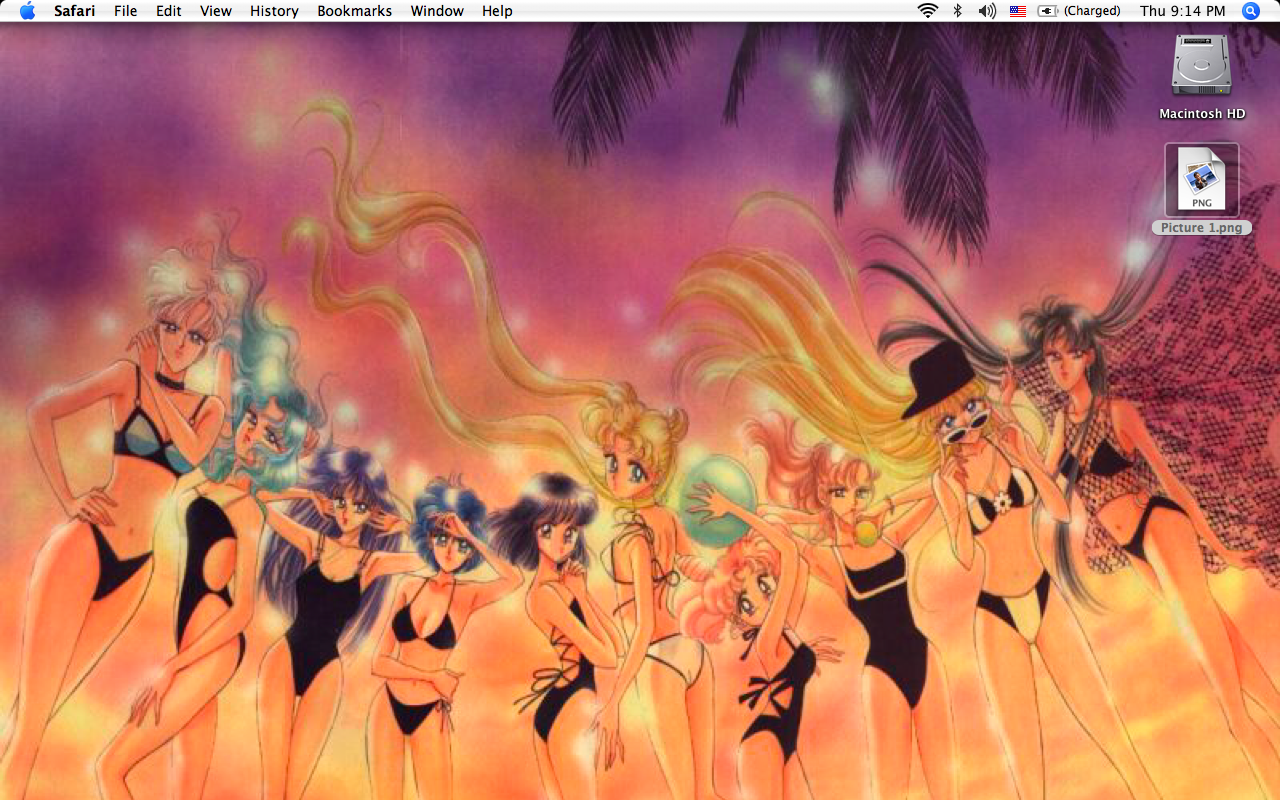The width and height of the screenshot is (1280, 800).
Task: Click the Wi-Fi status icon
Action: pyautogui.click(x=928, y=11)
